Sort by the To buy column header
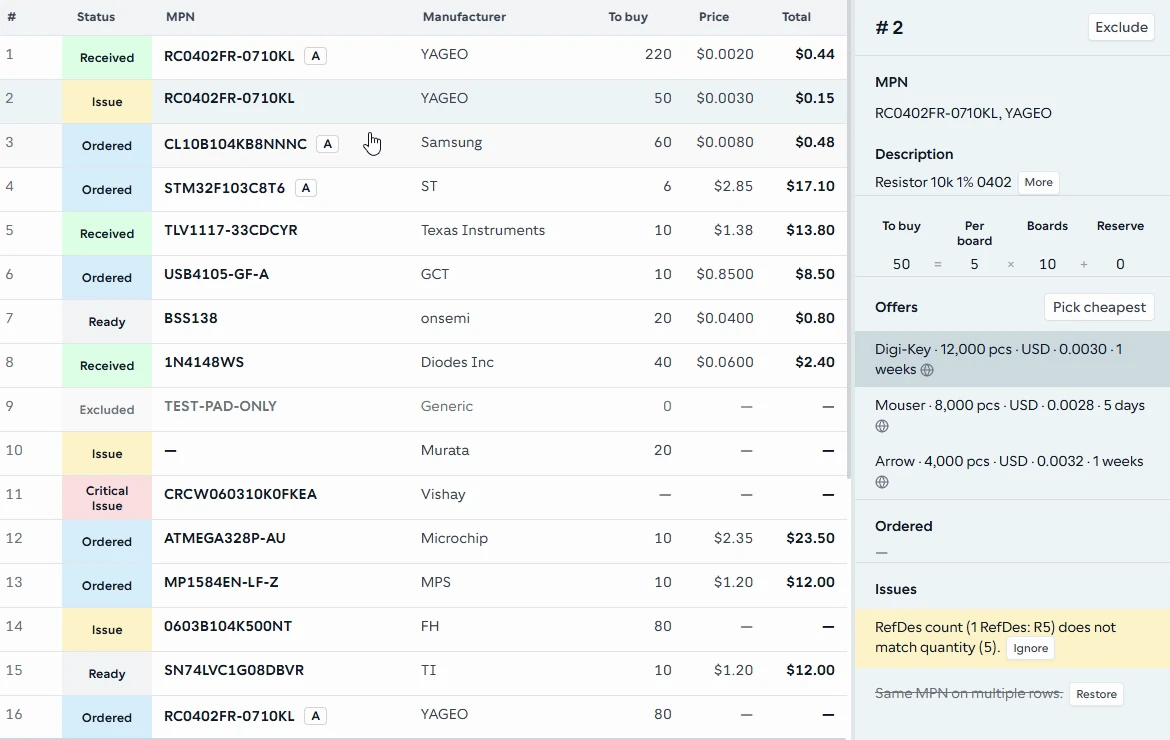This screenshot has width=1170, height=740. click(628, 16)
